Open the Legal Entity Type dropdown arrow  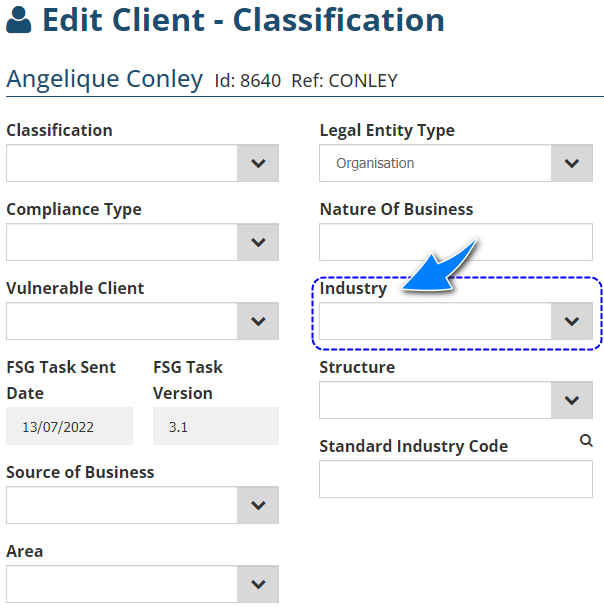pos(571,163)
